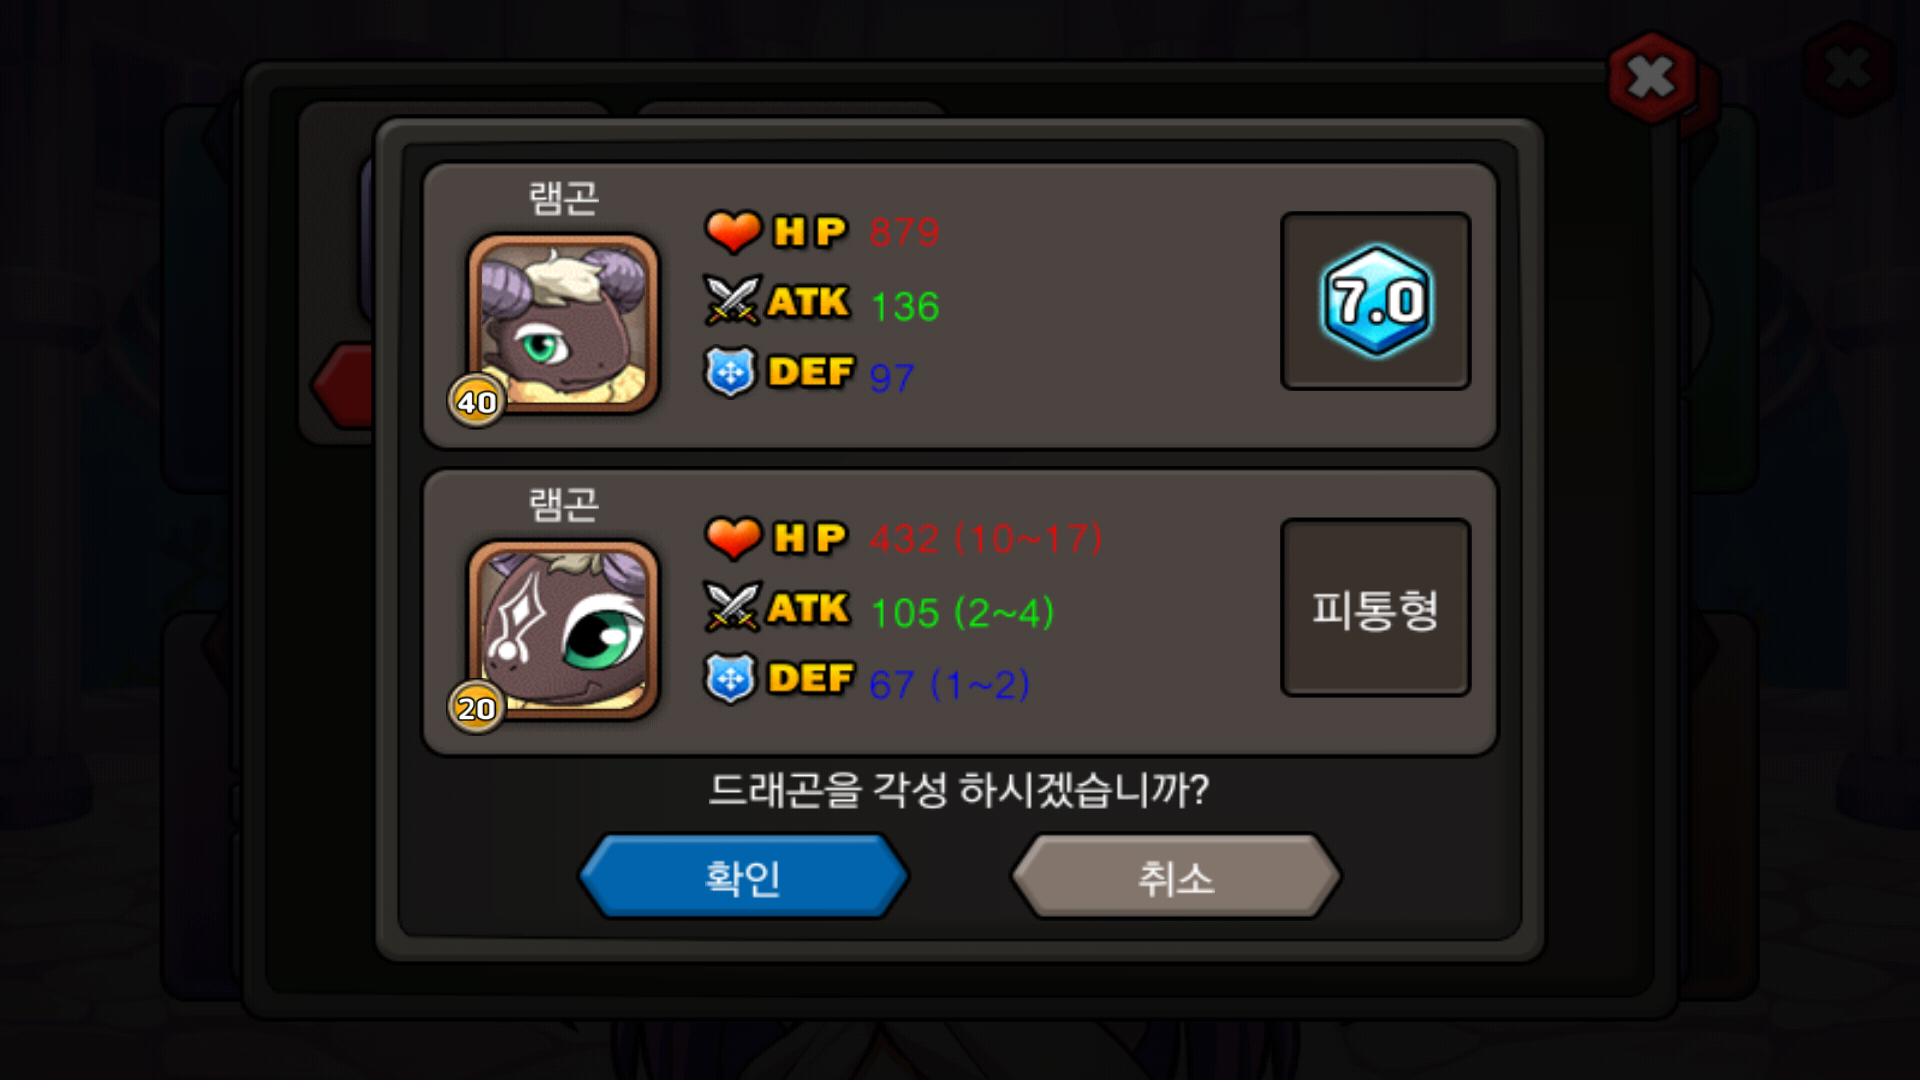Select the level 40 램곤 dragon portrait
The width and height of the screenshot is (1920, 1080).
pos(564,323)
